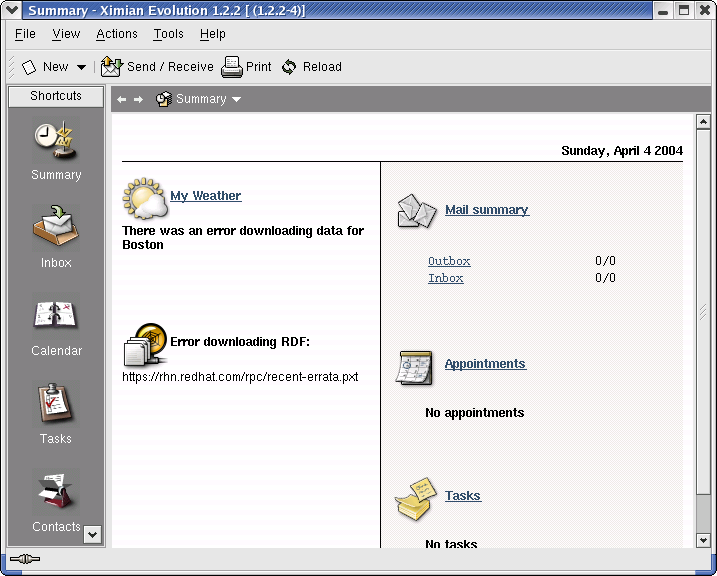Open the Contacts rolodex shortcut icon
The image size is (717, 576).
coord(55,492)
